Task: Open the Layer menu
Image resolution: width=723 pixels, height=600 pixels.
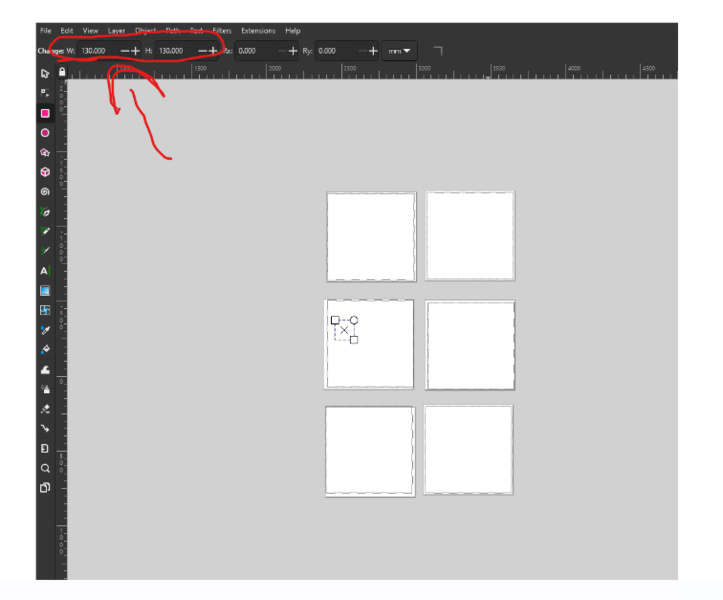Action: click(116, 31)
